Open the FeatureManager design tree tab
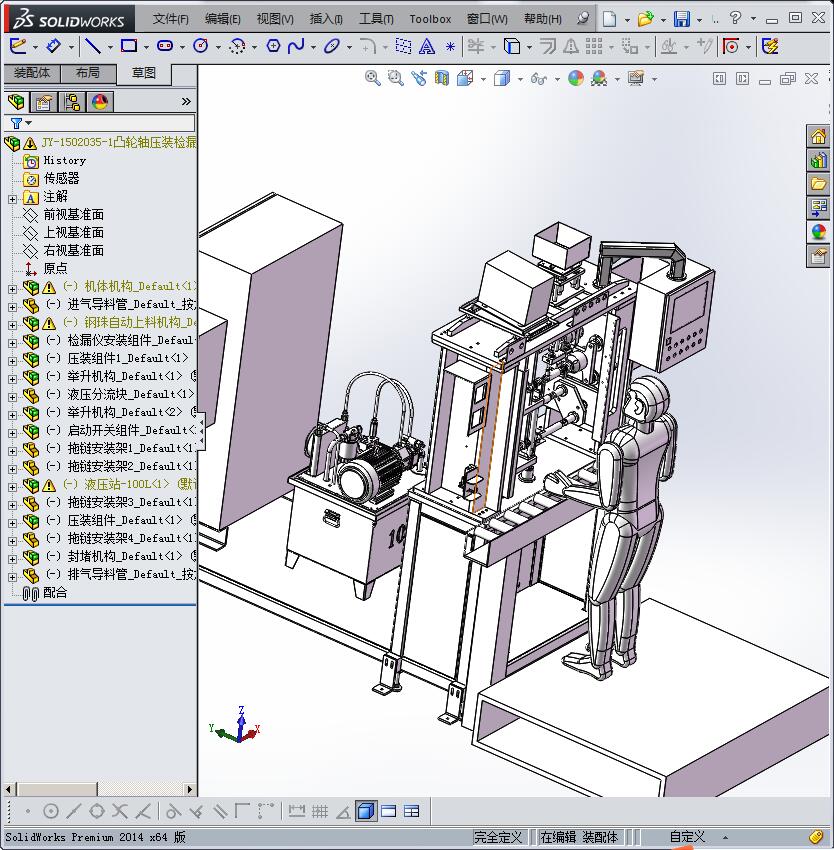This screenshot has height=850, width=834. 16,102
